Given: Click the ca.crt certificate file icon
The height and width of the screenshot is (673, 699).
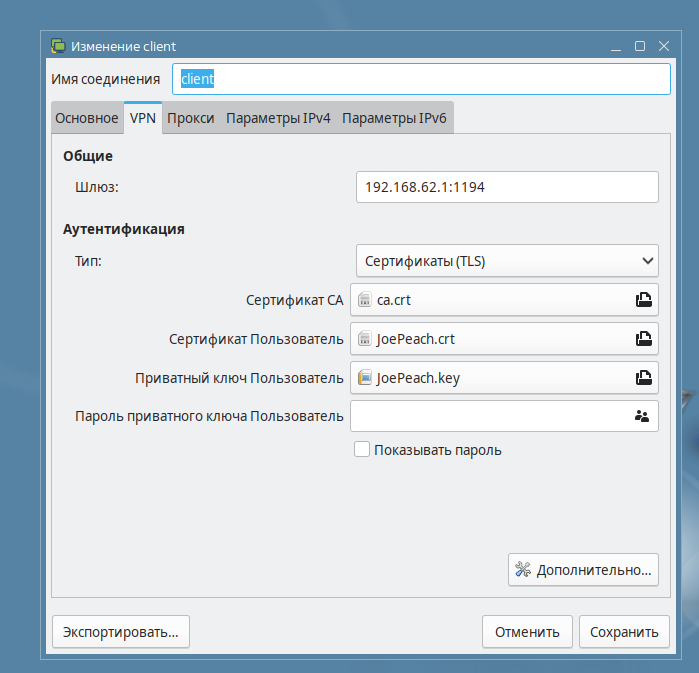Looking at the screenshot, I should pos(365,300).
